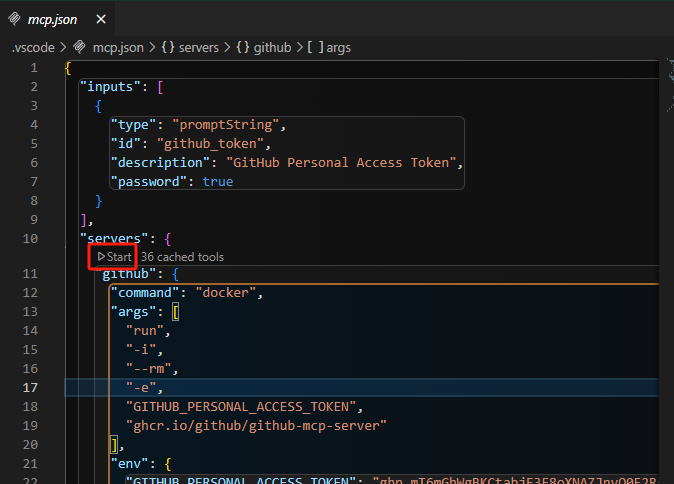Click "GITHUB_PERSONAL_ACCESS_TOKEN" string on line 18
Image resolution: width=674 pixels, height=484 pixels.
(x=241, y=407)
